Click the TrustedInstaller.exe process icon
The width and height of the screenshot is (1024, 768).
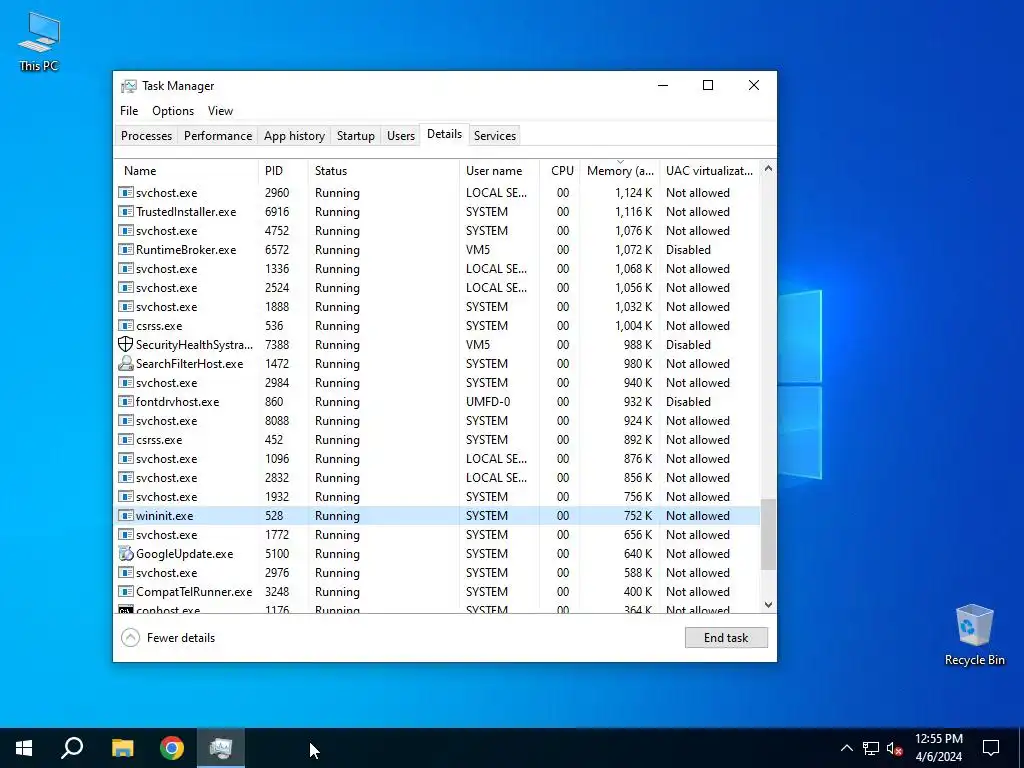point(125,212)
